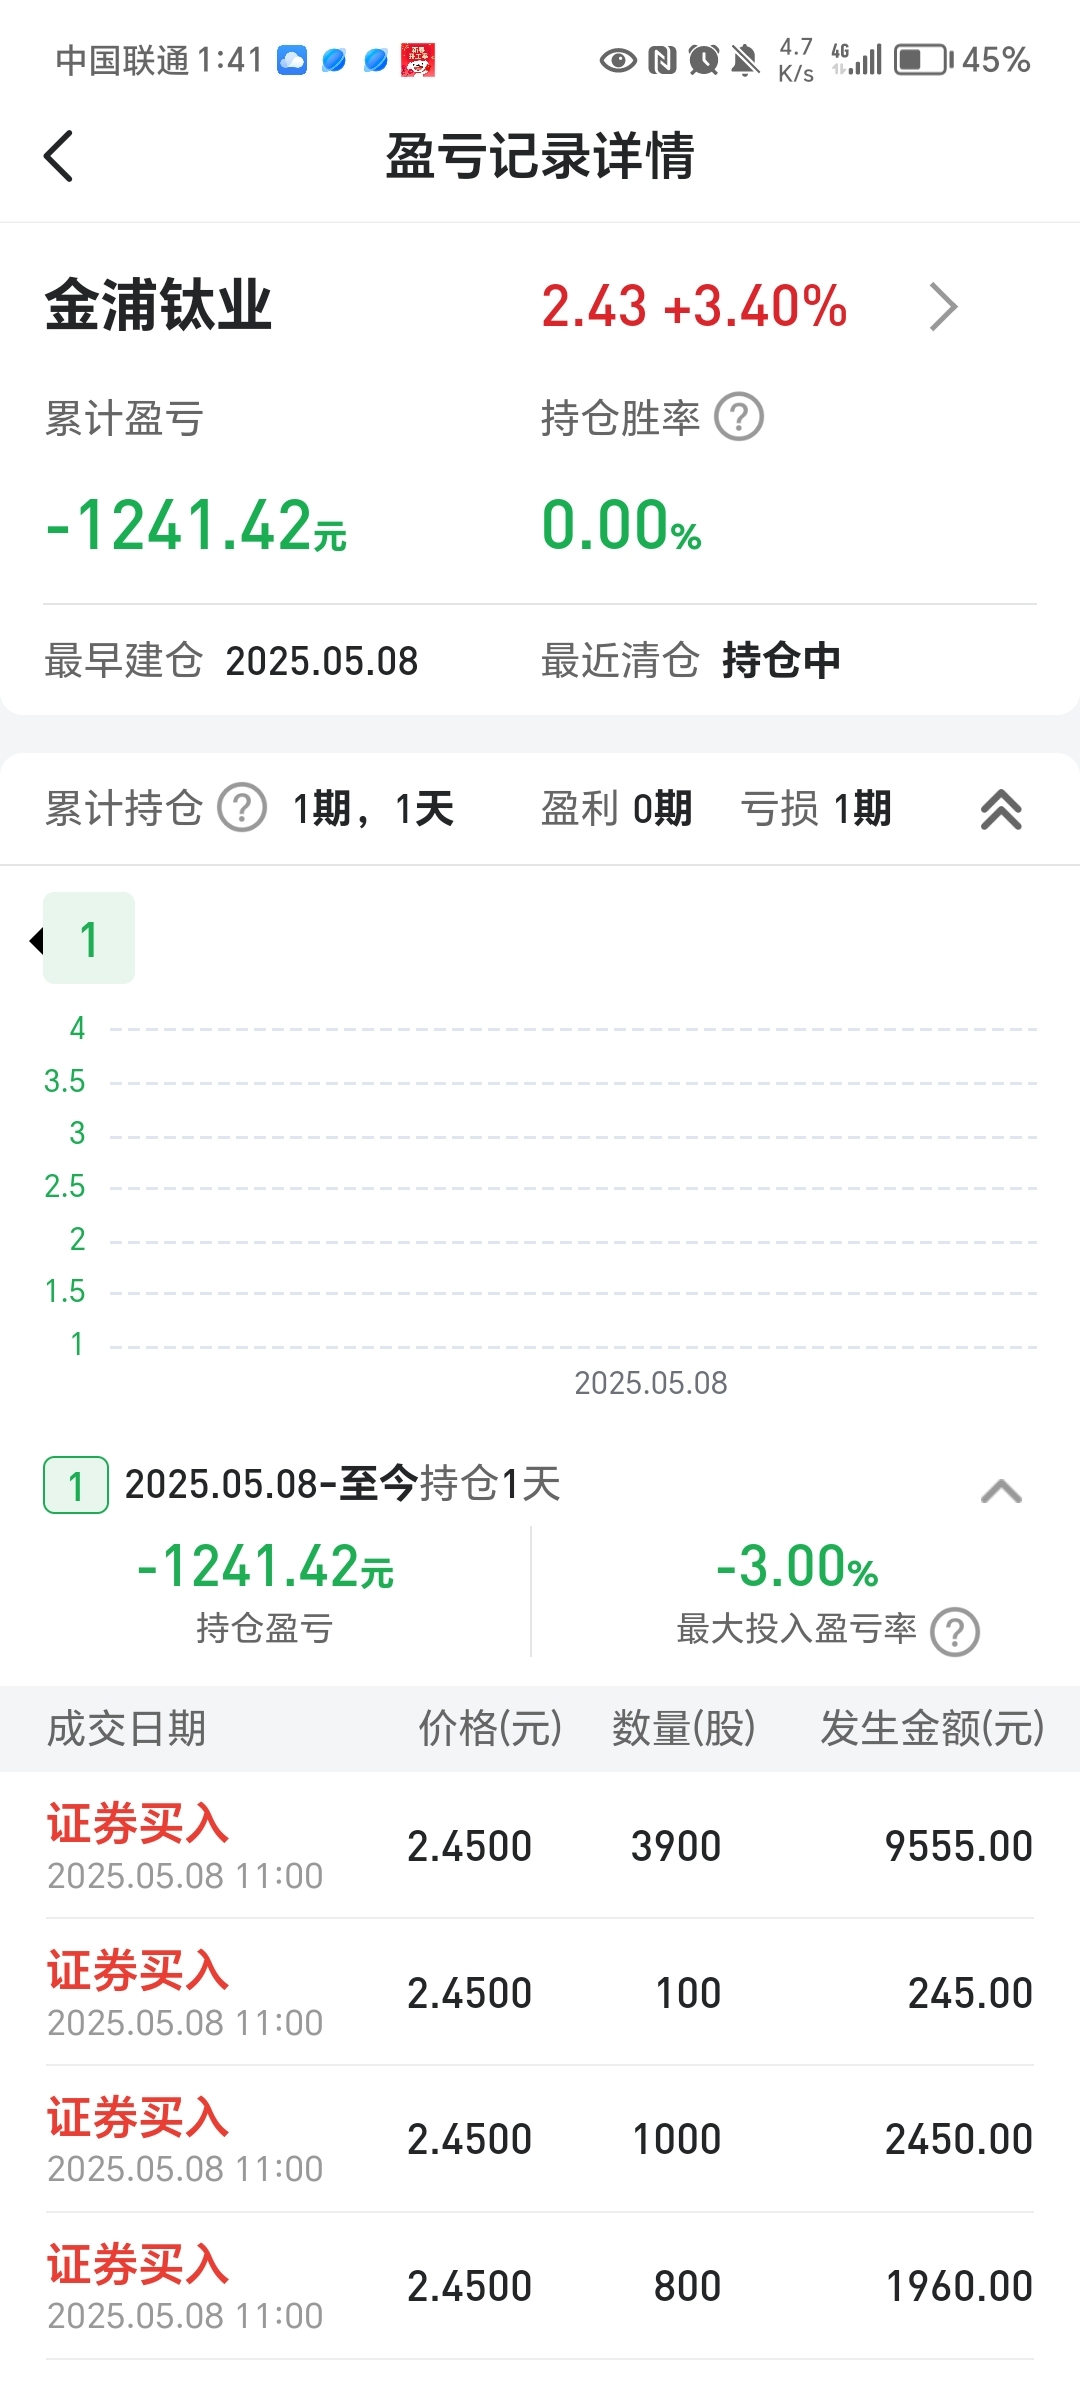The height and width of the screenshot is (2388, 1080).
Task: Tap stock price 2.43 +3.40%
Action: click(694, 306)
